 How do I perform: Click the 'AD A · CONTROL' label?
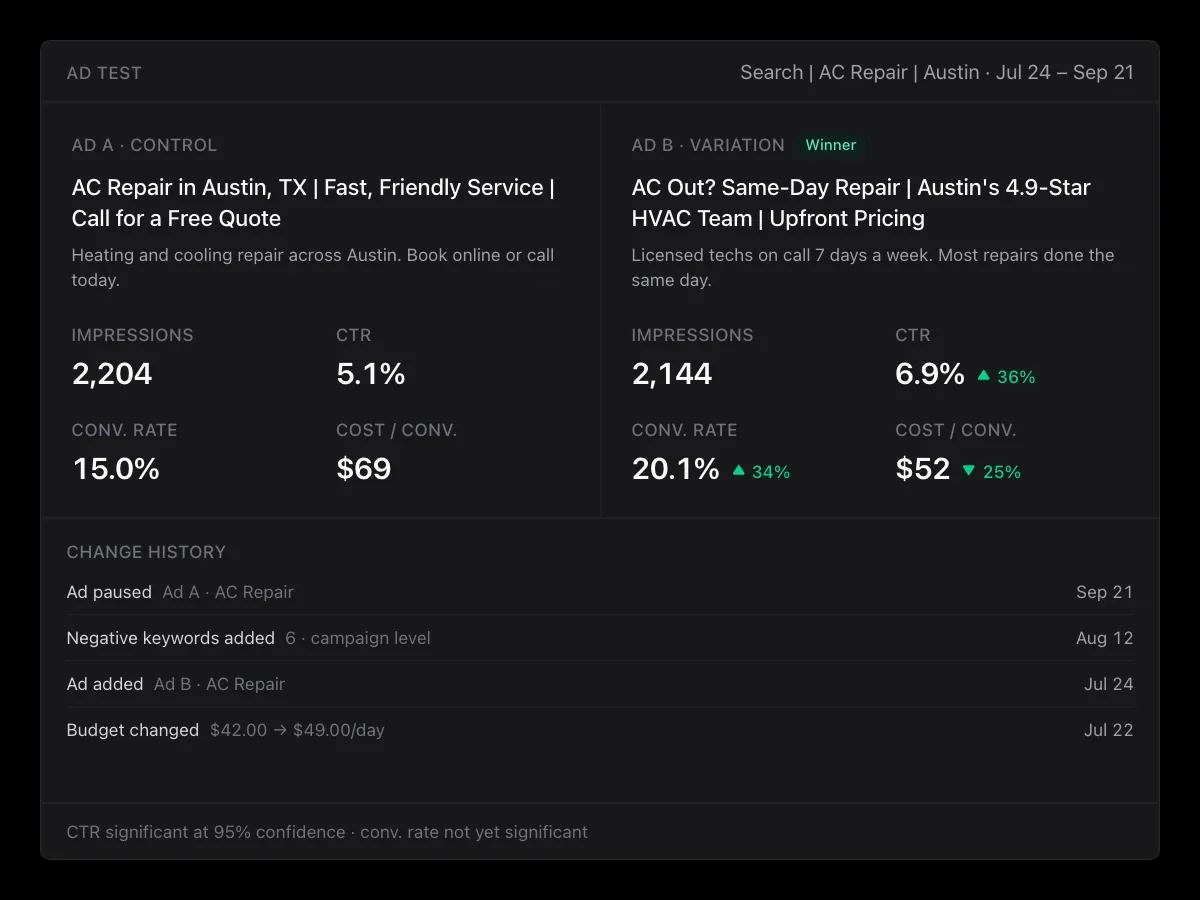pos(144,145)
